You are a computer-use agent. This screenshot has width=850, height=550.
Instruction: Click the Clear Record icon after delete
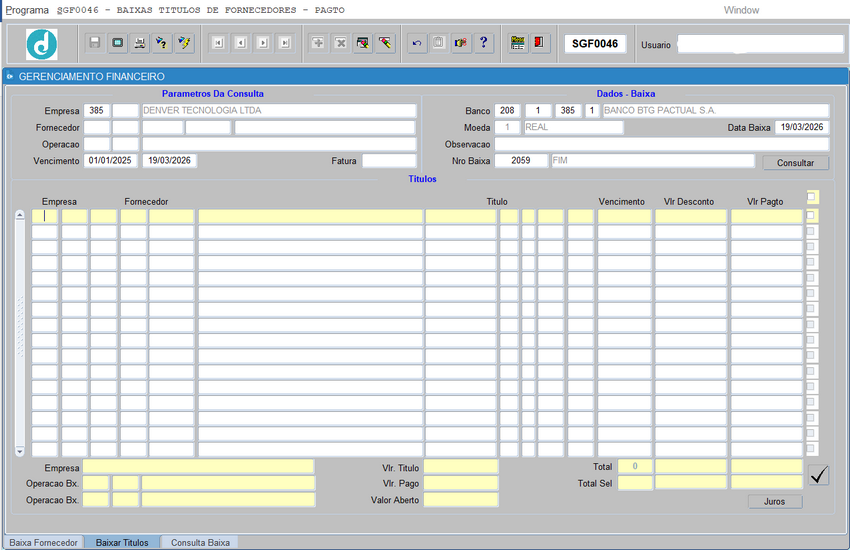pos(363,43)
